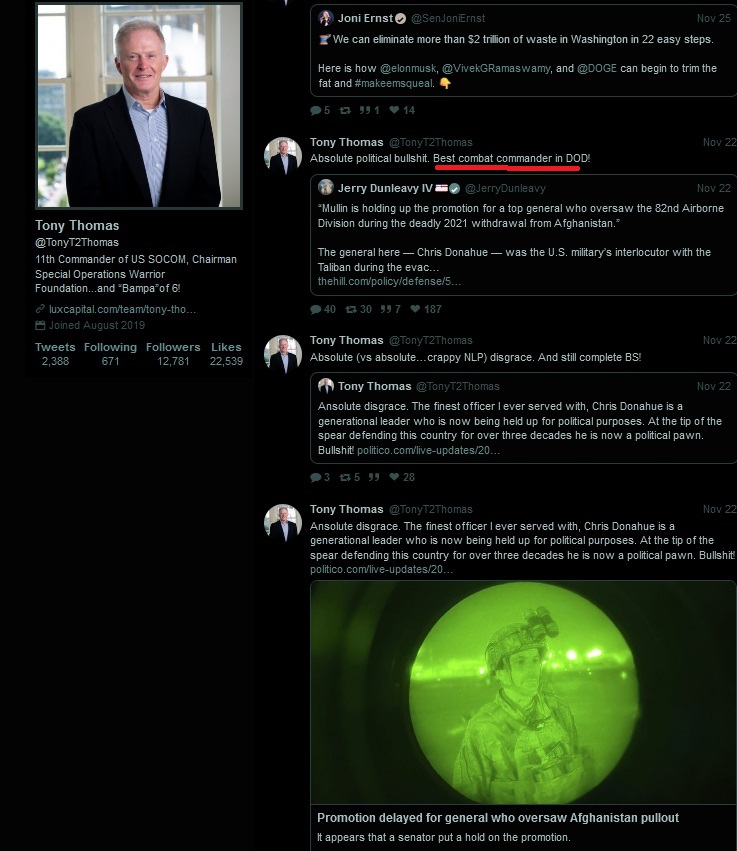Click heart icon showing 28 likes
737x851 pixels.
pos(395,477)
